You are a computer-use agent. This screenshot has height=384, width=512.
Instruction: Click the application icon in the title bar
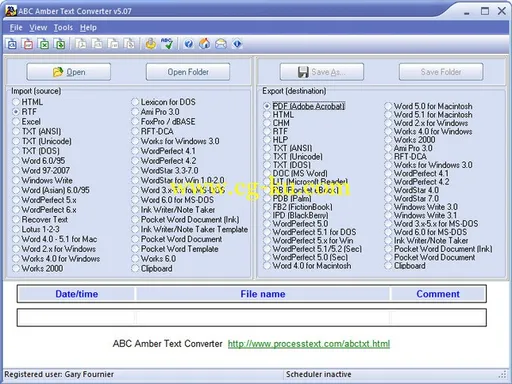pyautogui.click(x=11, y=11)
